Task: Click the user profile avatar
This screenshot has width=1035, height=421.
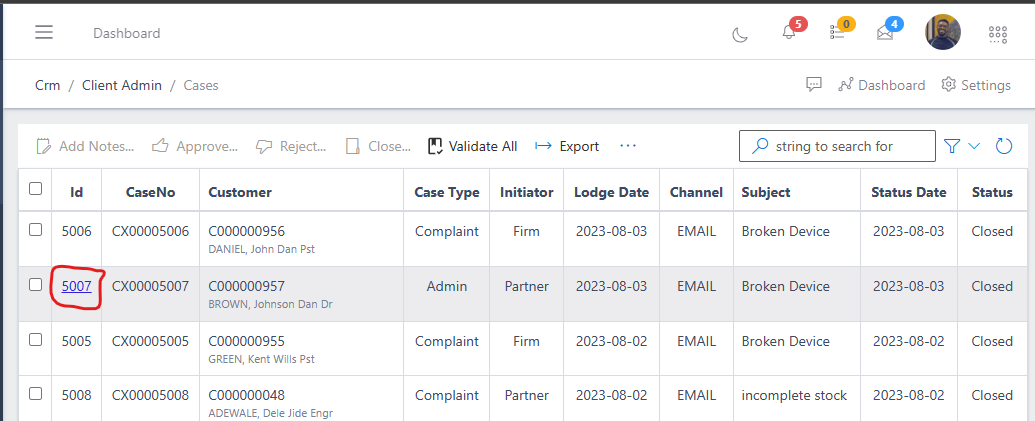Action: (x=942, y=32)
